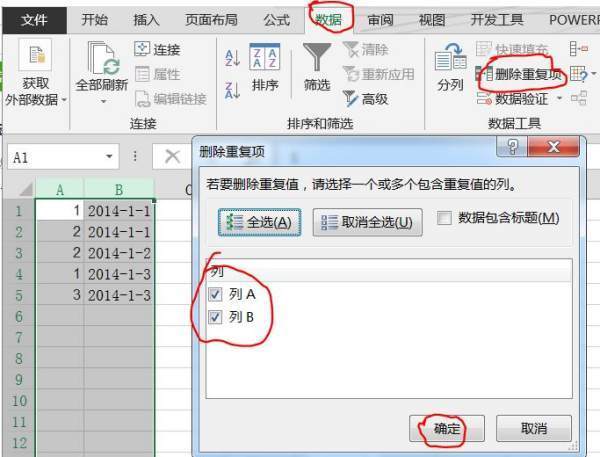This screenshot has width=600, height=457.
Task: Click the 删除重复项 ribbon button
Action: pyautogui.click(x=518, y=74)
